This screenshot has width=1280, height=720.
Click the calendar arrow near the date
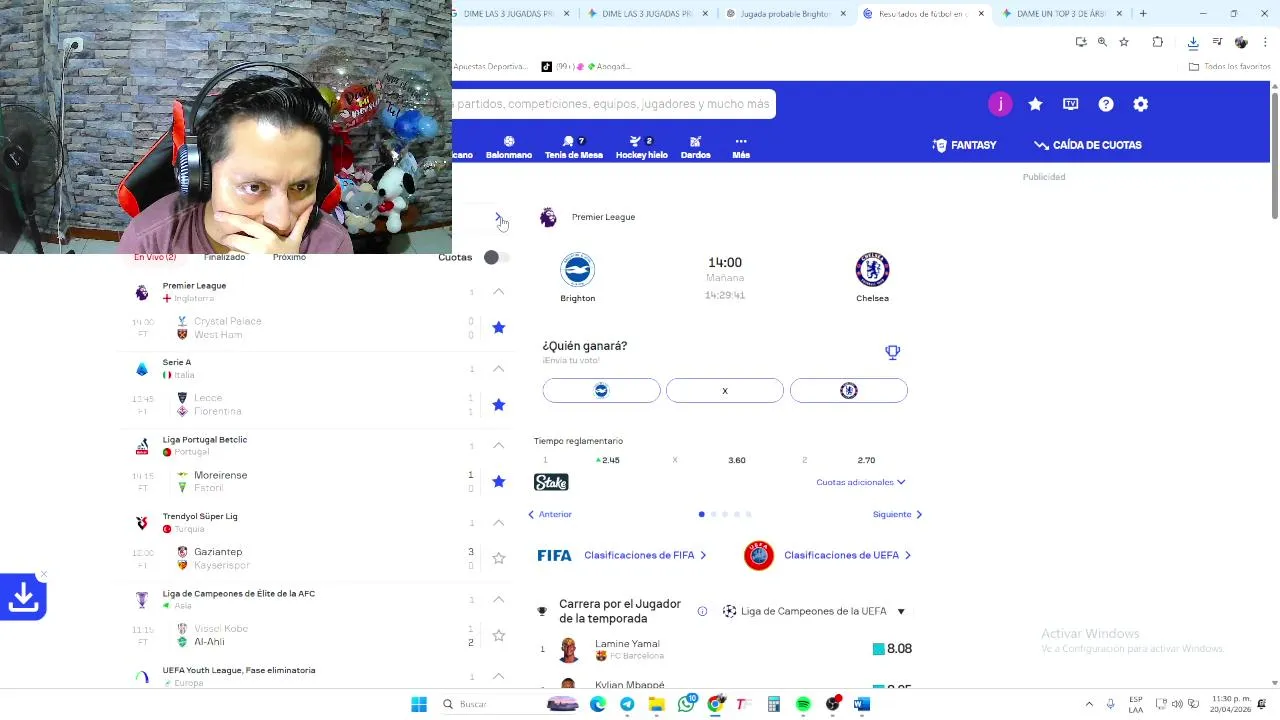point(499,217)
